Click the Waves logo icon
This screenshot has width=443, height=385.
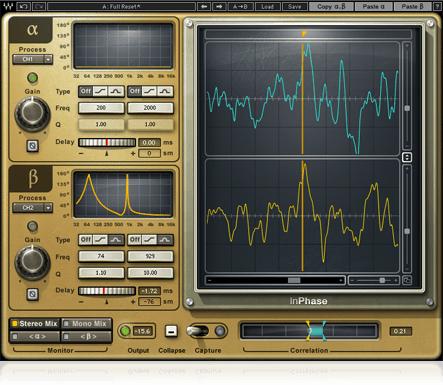[x=8, y=6]
